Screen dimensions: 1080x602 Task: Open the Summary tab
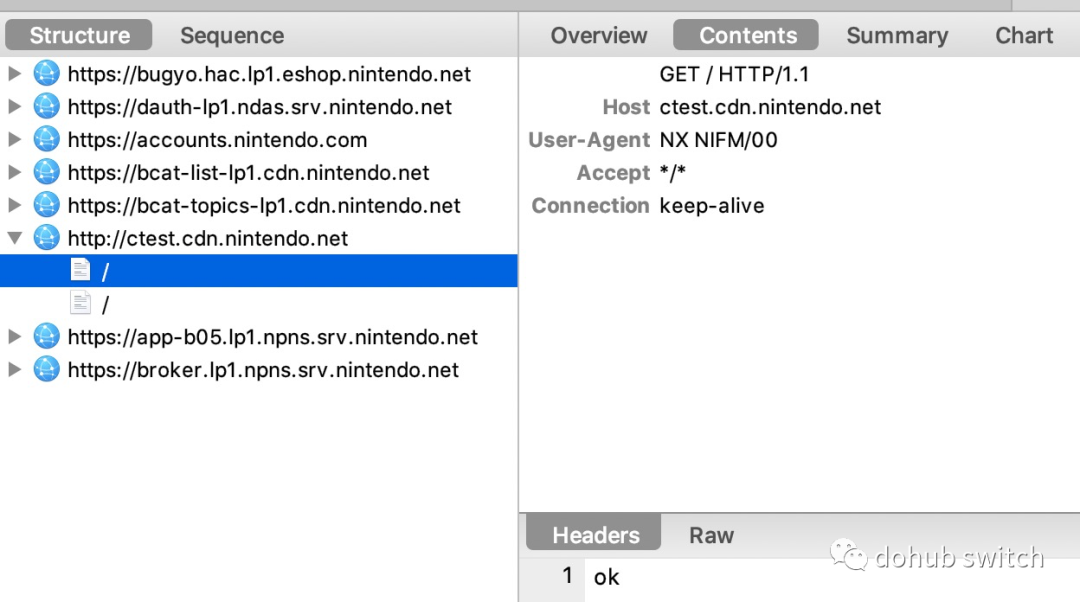897,35
